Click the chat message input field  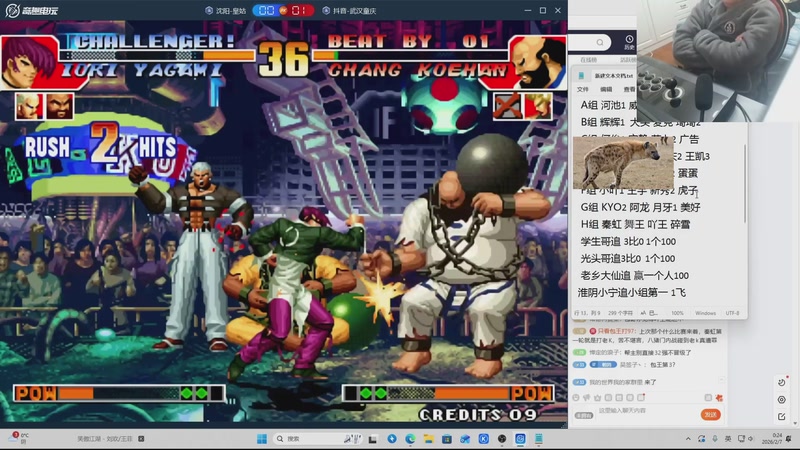pos(647,414)
